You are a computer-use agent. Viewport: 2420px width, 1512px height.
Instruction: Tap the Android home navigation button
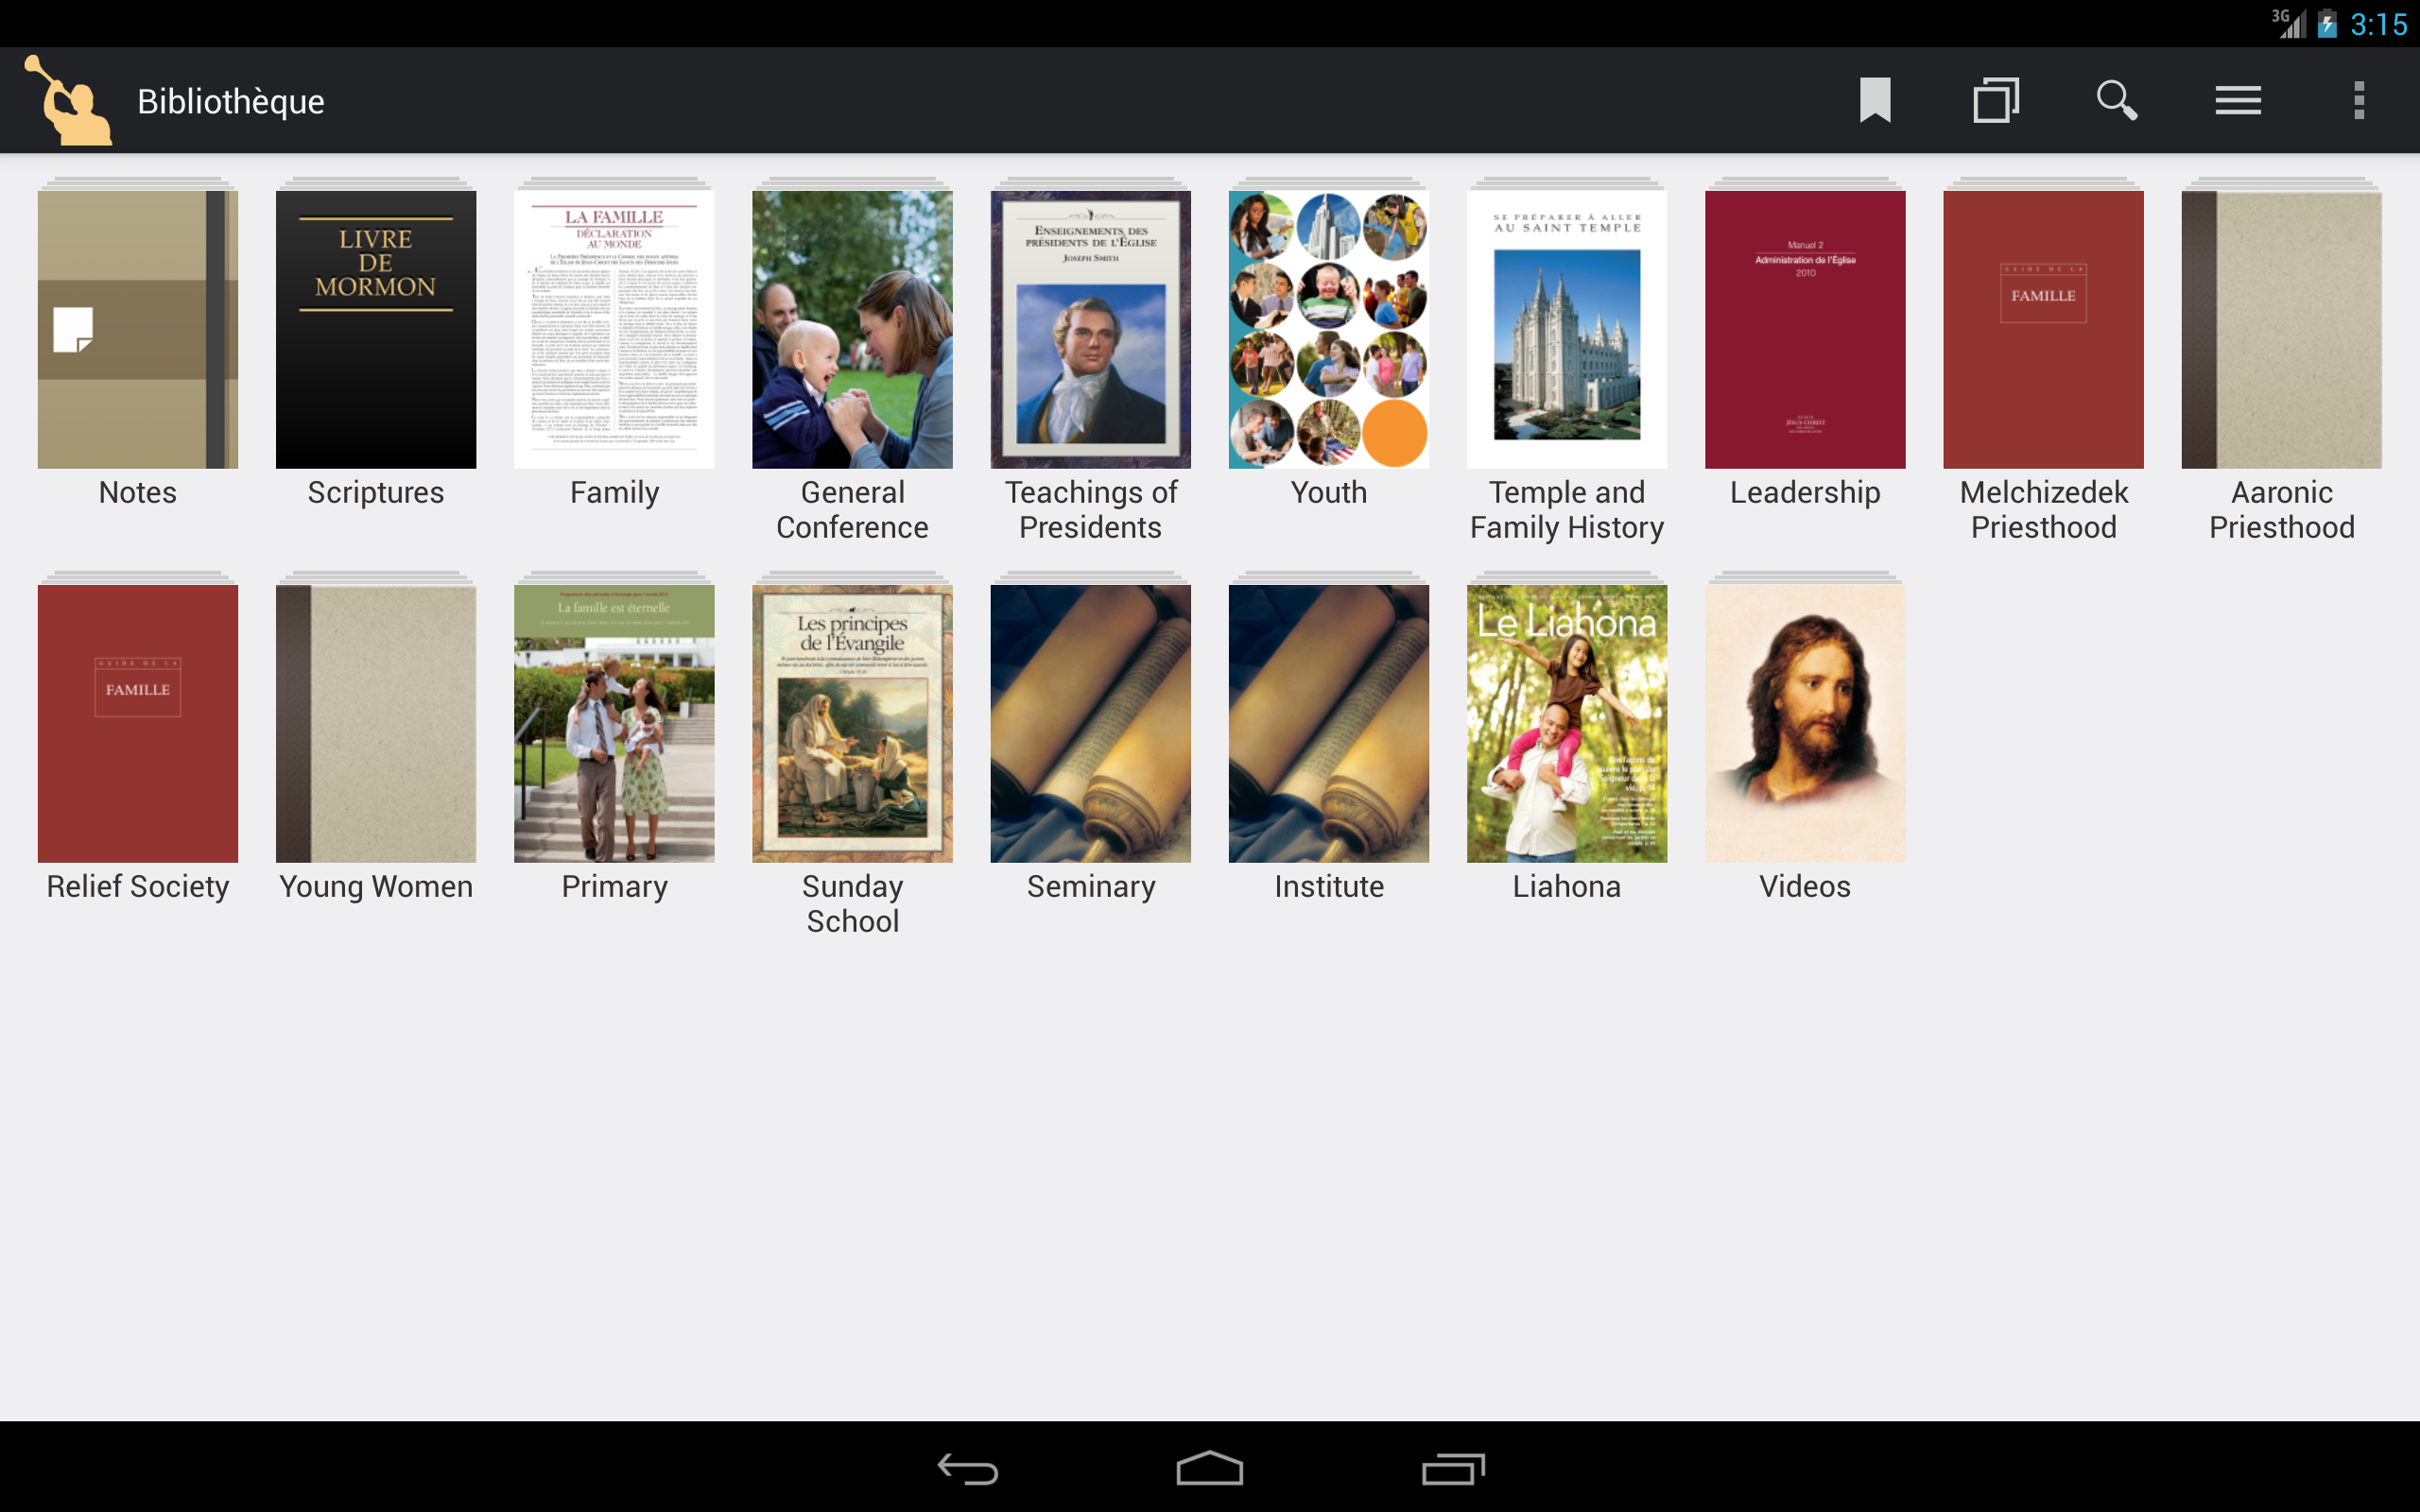coord(1210,1468)
